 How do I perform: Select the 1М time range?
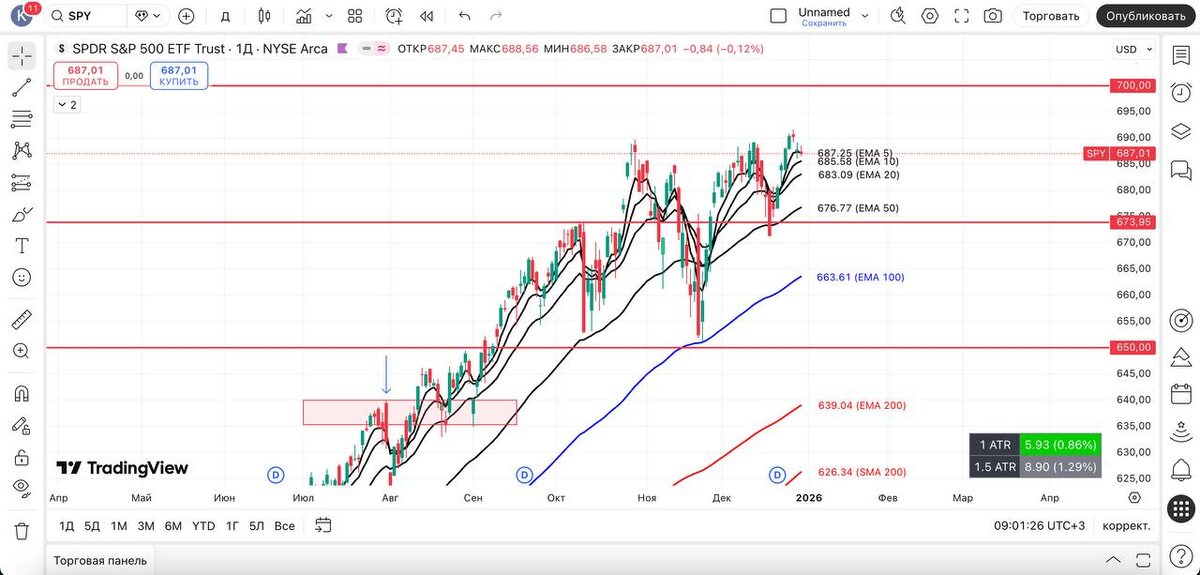click(118, 525)
